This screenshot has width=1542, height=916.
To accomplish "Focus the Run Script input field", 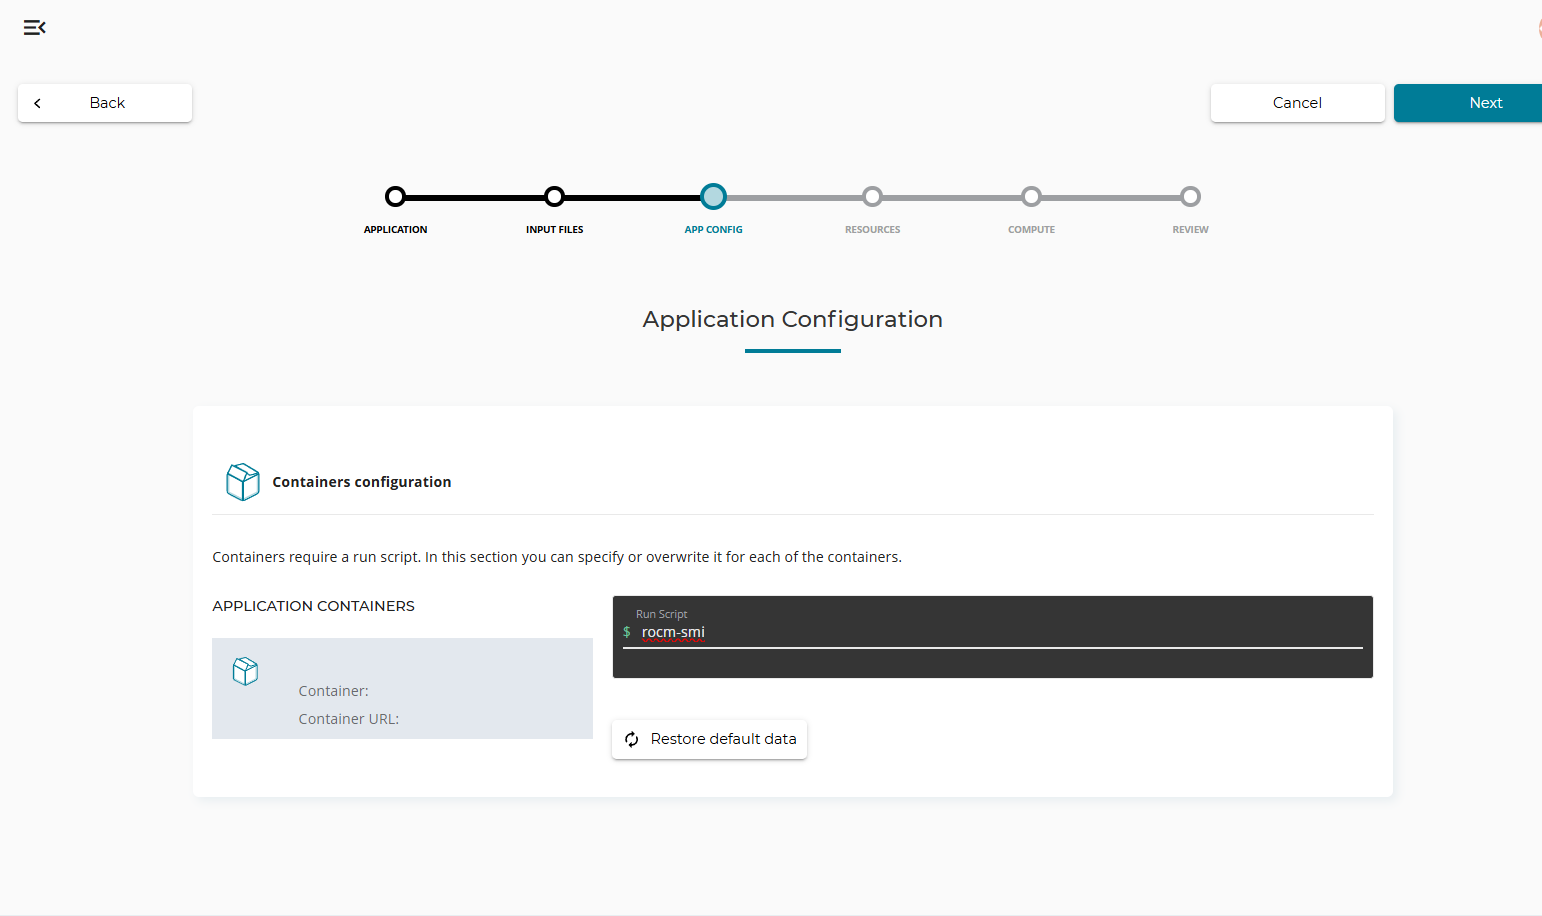I will coord(1000,632).
